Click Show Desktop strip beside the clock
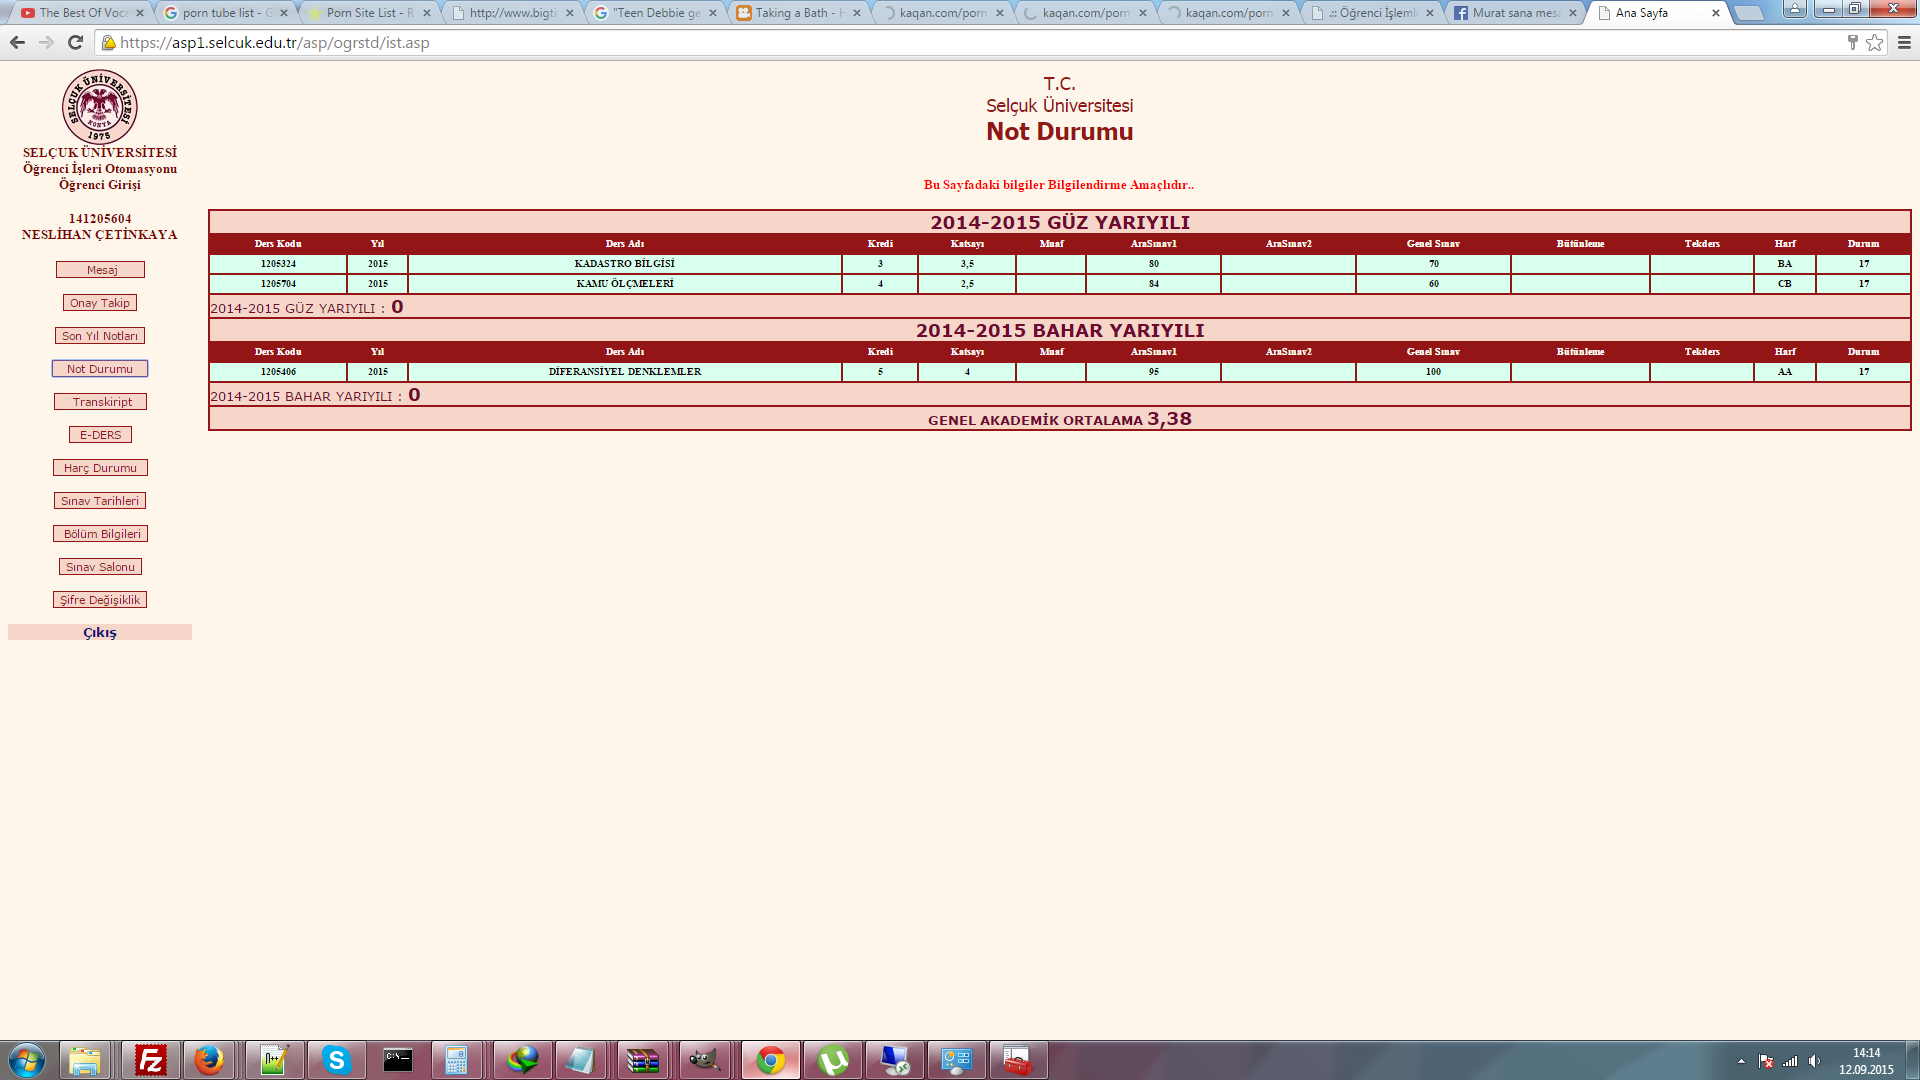 tap(1913, 1060)
